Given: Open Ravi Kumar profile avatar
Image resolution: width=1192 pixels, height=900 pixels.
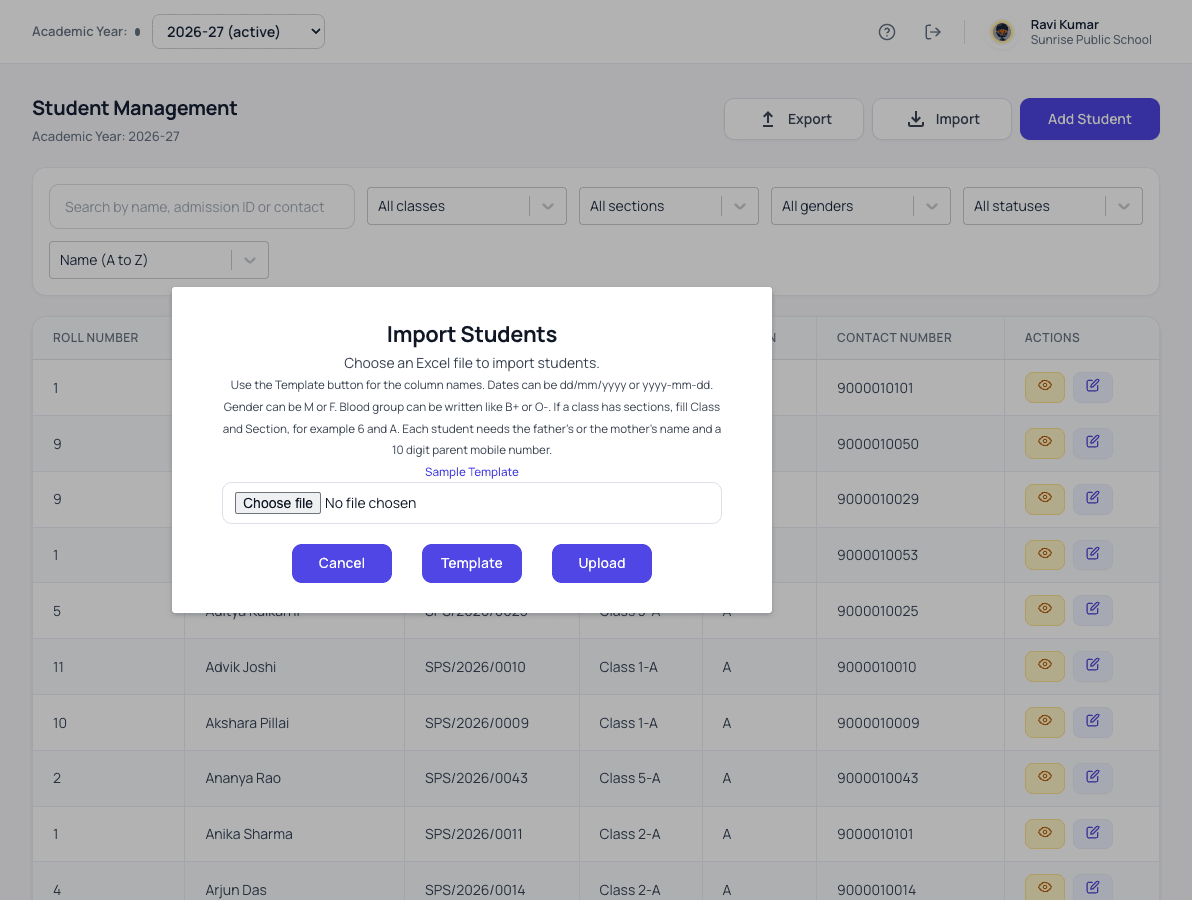Looking at the screenshot, I should click(x=1002, y=32).
